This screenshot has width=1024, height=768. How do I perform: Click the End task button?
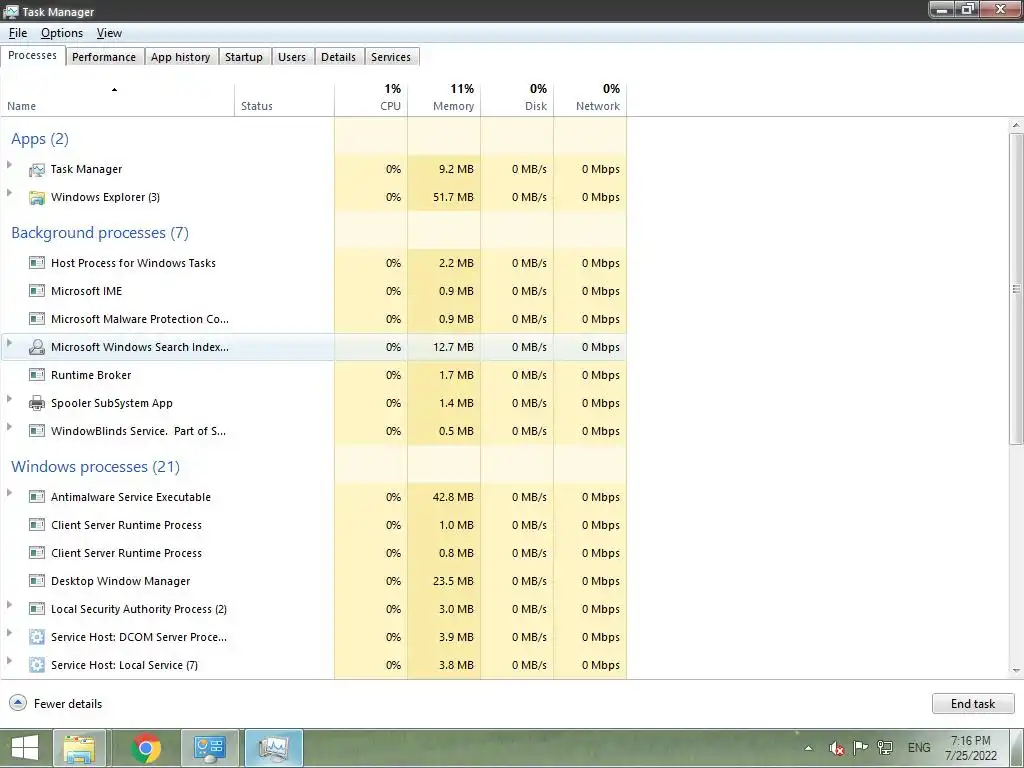[x=972, y=703]
